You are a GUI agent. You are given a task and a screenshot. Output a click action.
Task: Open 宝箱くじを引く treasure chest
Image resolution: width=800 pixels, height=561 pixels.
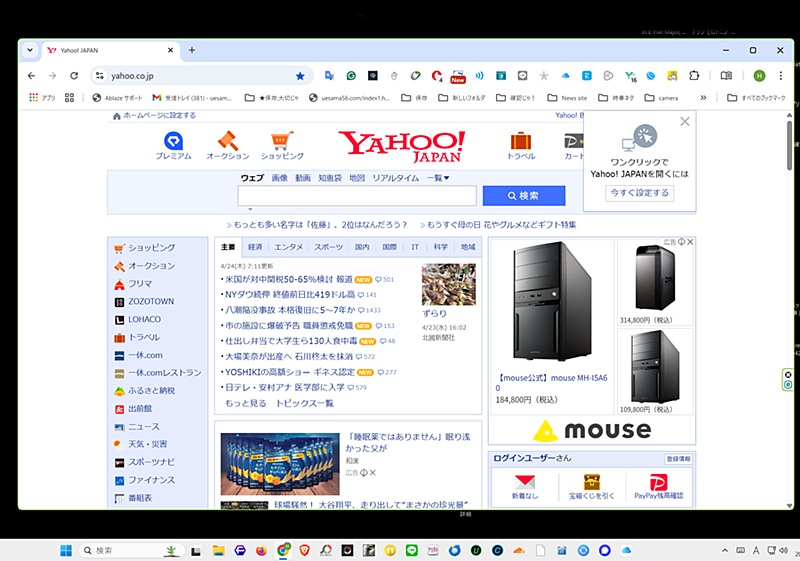pyautogui.click(x=592, y=486)
